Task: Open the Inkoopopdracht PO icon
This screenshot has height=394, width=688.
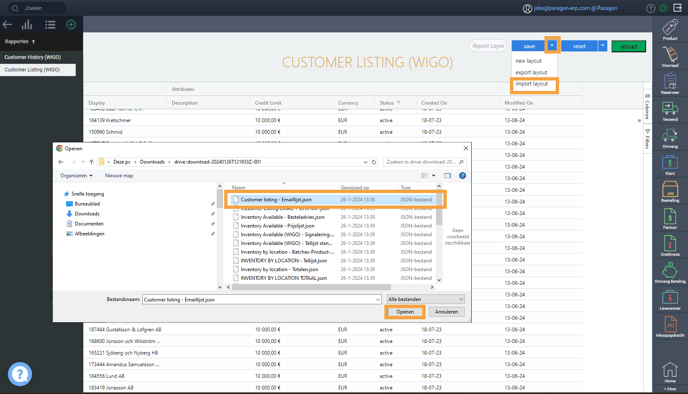Action: 670,325
